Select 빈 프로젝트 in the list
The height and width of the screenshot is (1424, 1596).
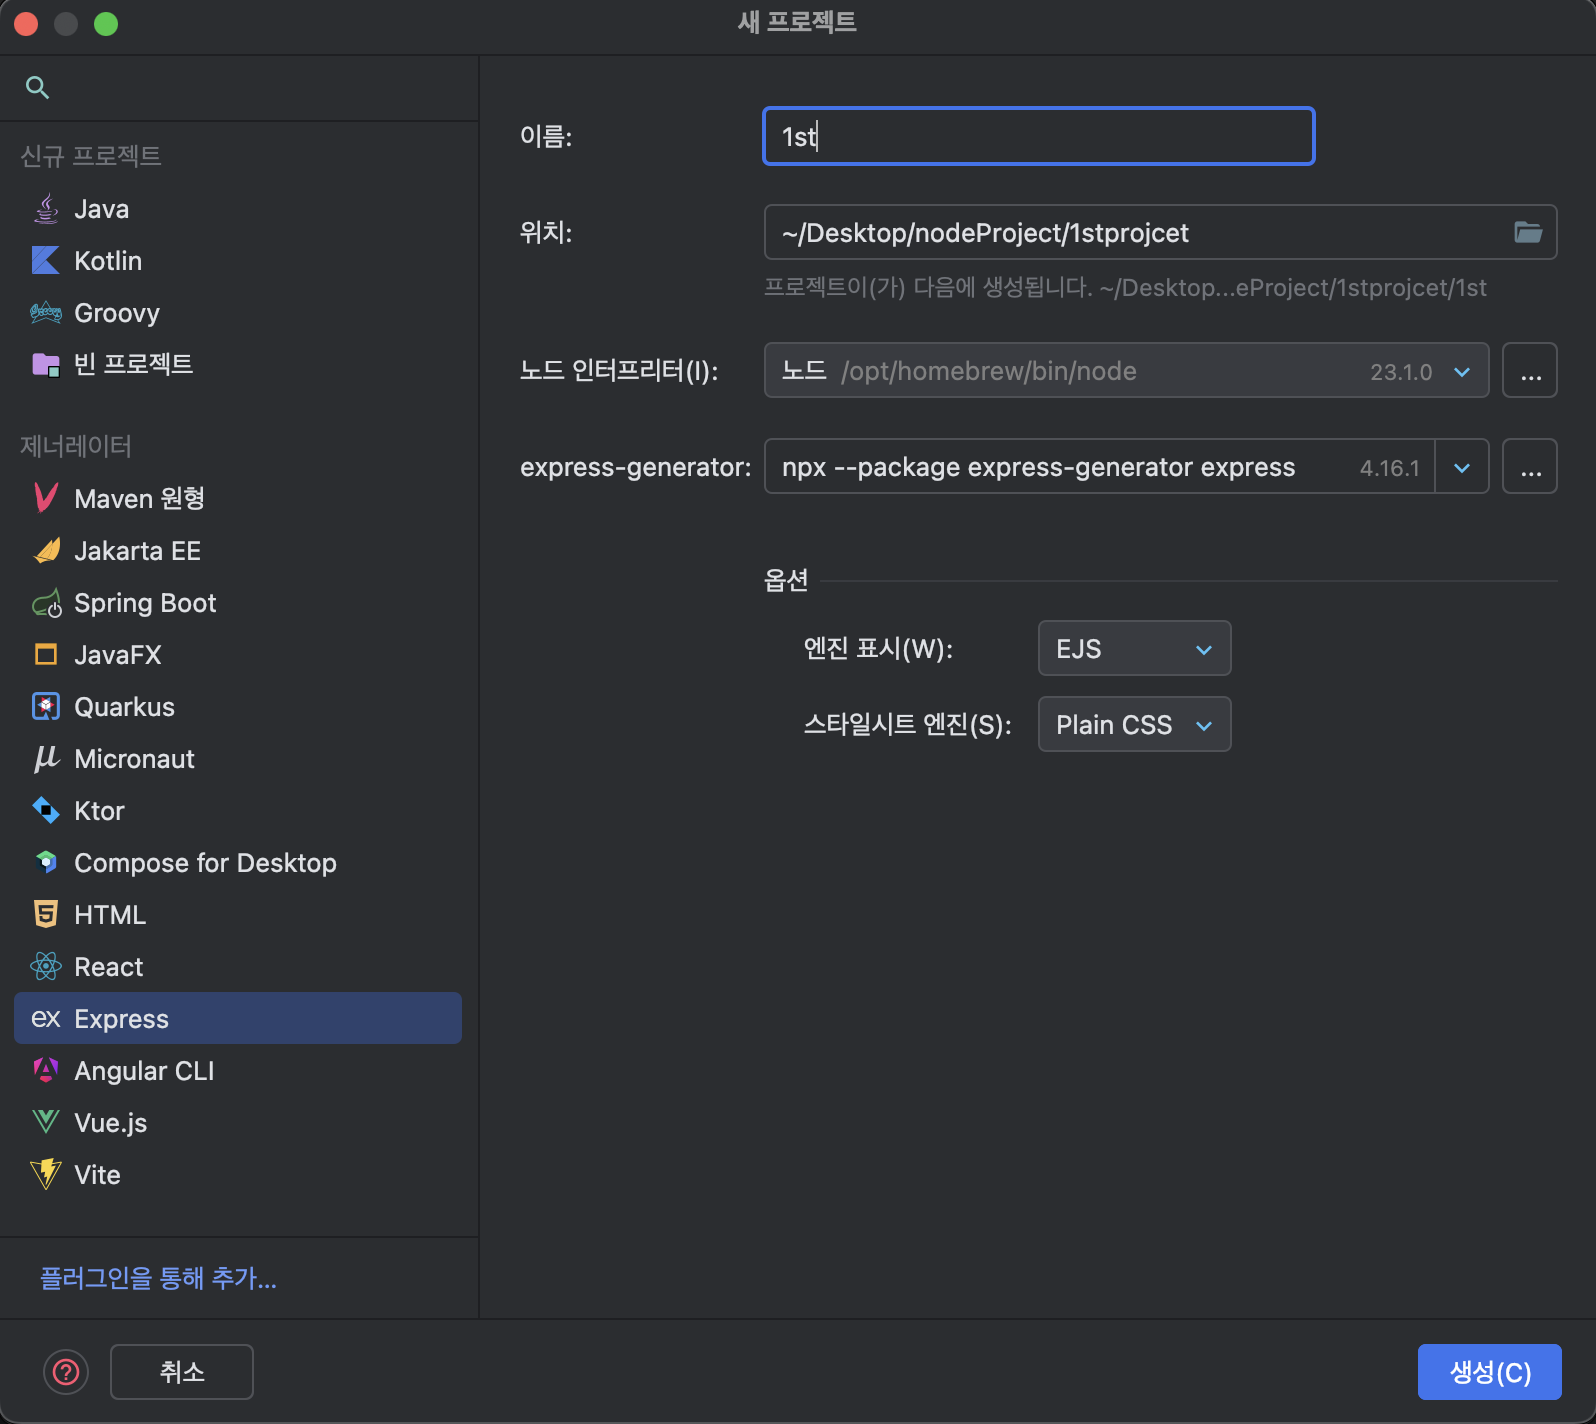tap(238, 365)
